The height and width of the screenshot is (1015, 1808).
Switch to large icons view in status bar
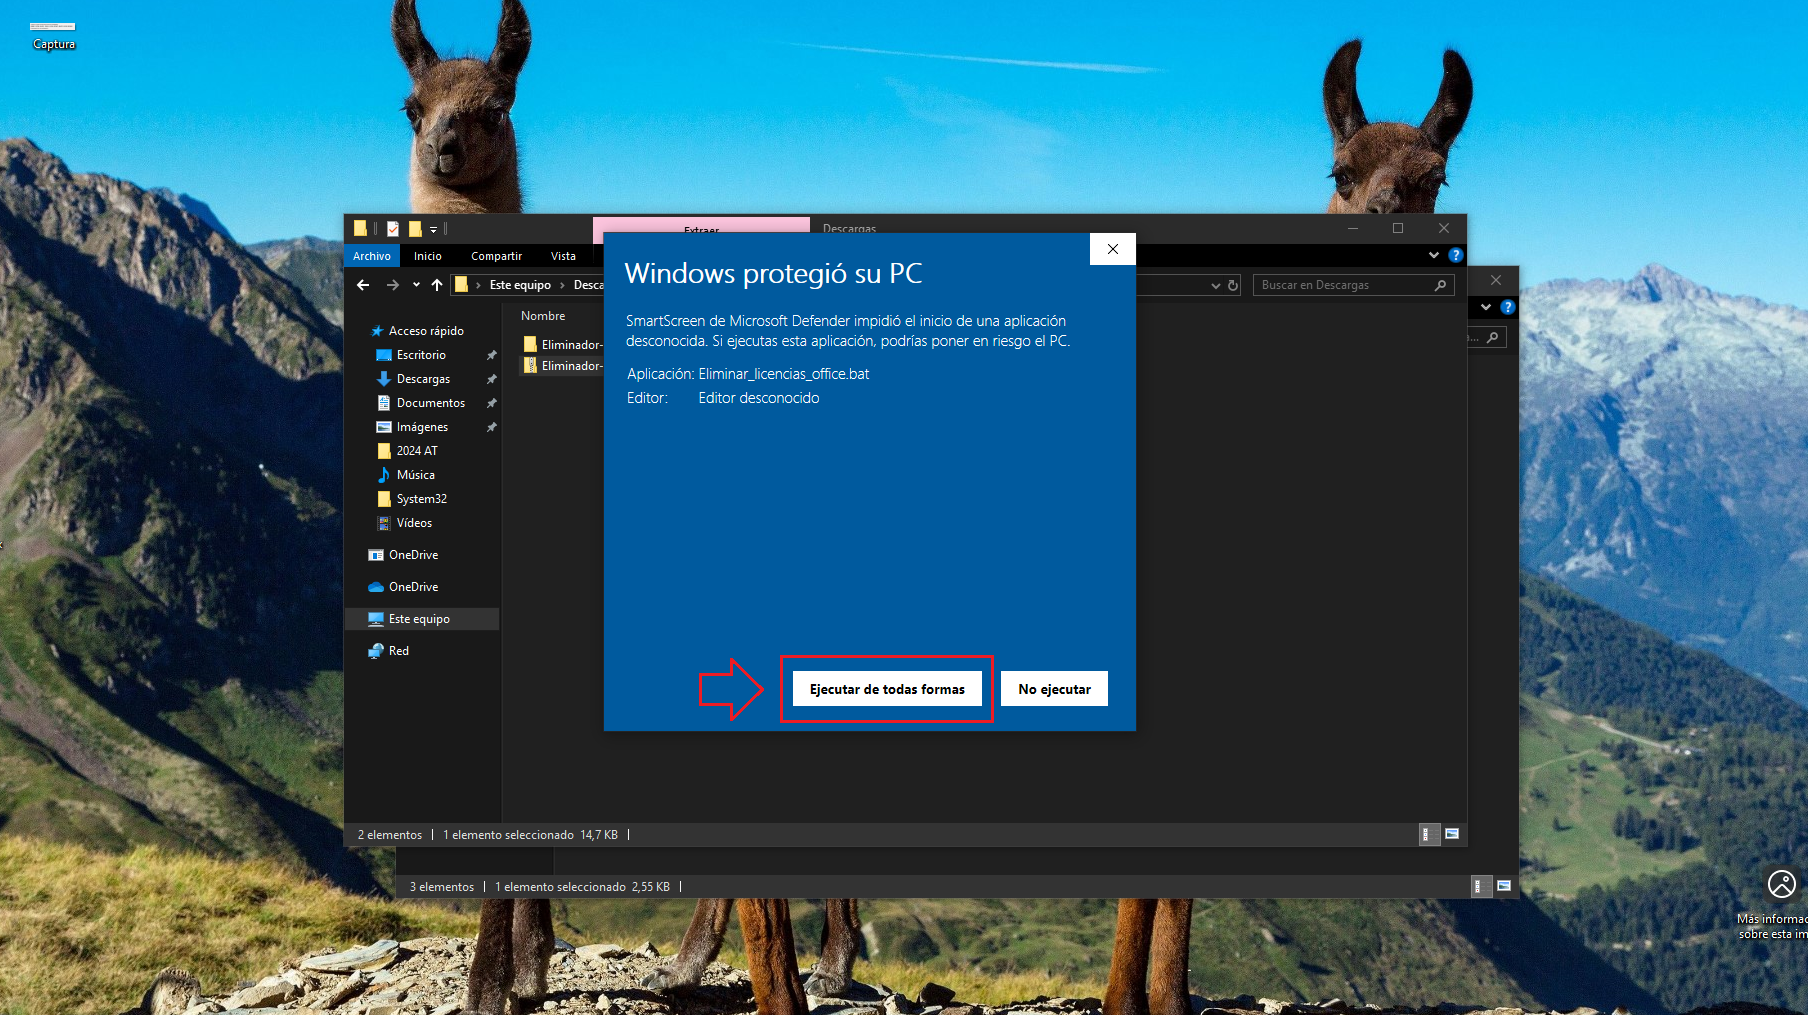1452,834
